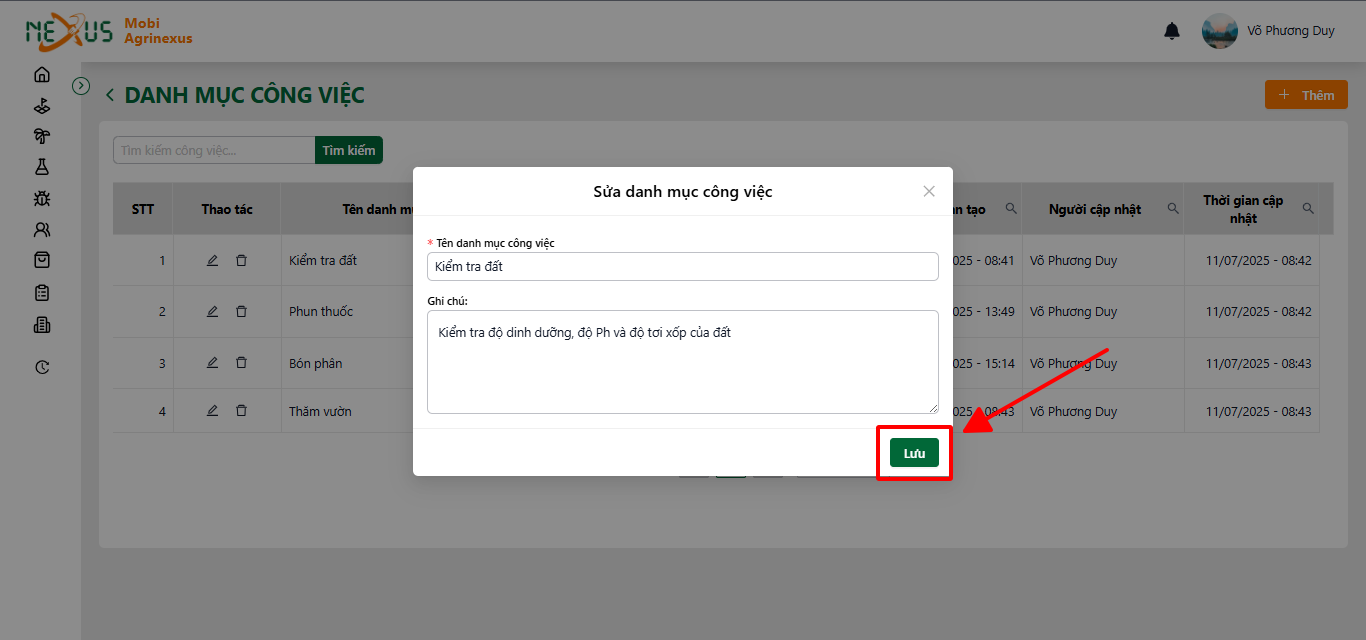Viewport: 1366px width, 640px height.
Task: Open Võ Phương Duy account name
Action: 1291,31
